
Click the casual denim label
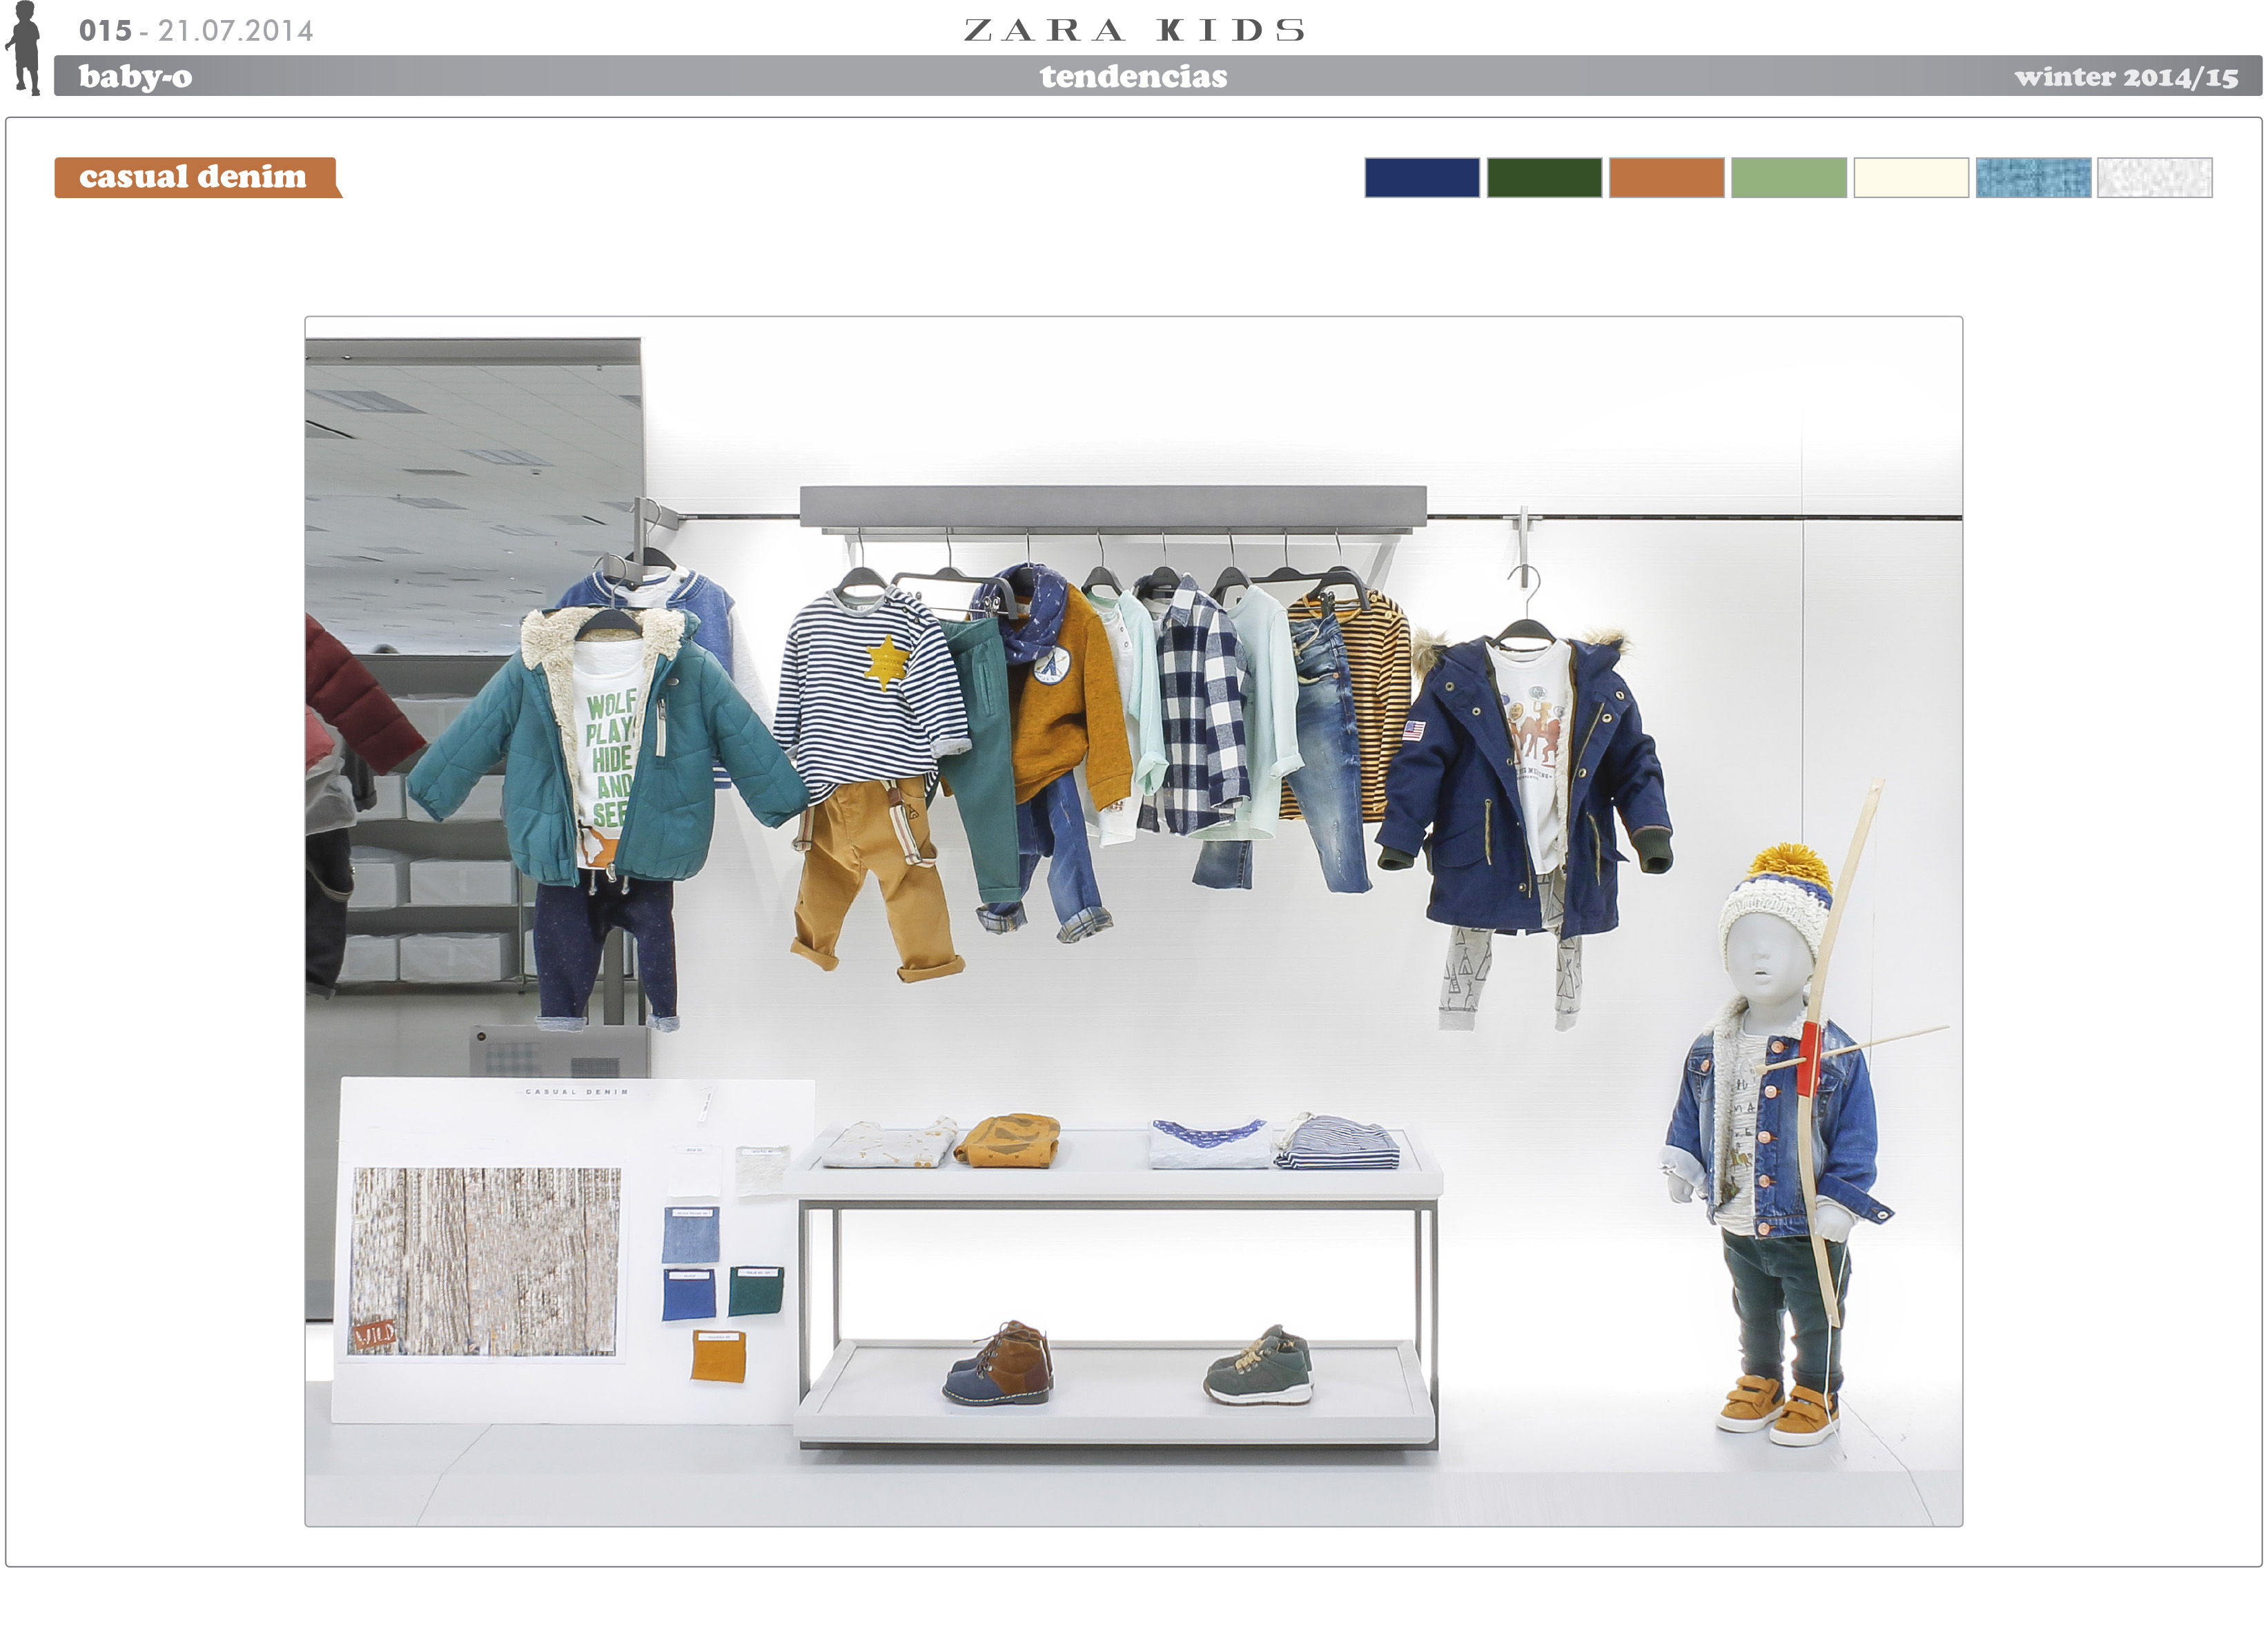[x=194, y=177]
